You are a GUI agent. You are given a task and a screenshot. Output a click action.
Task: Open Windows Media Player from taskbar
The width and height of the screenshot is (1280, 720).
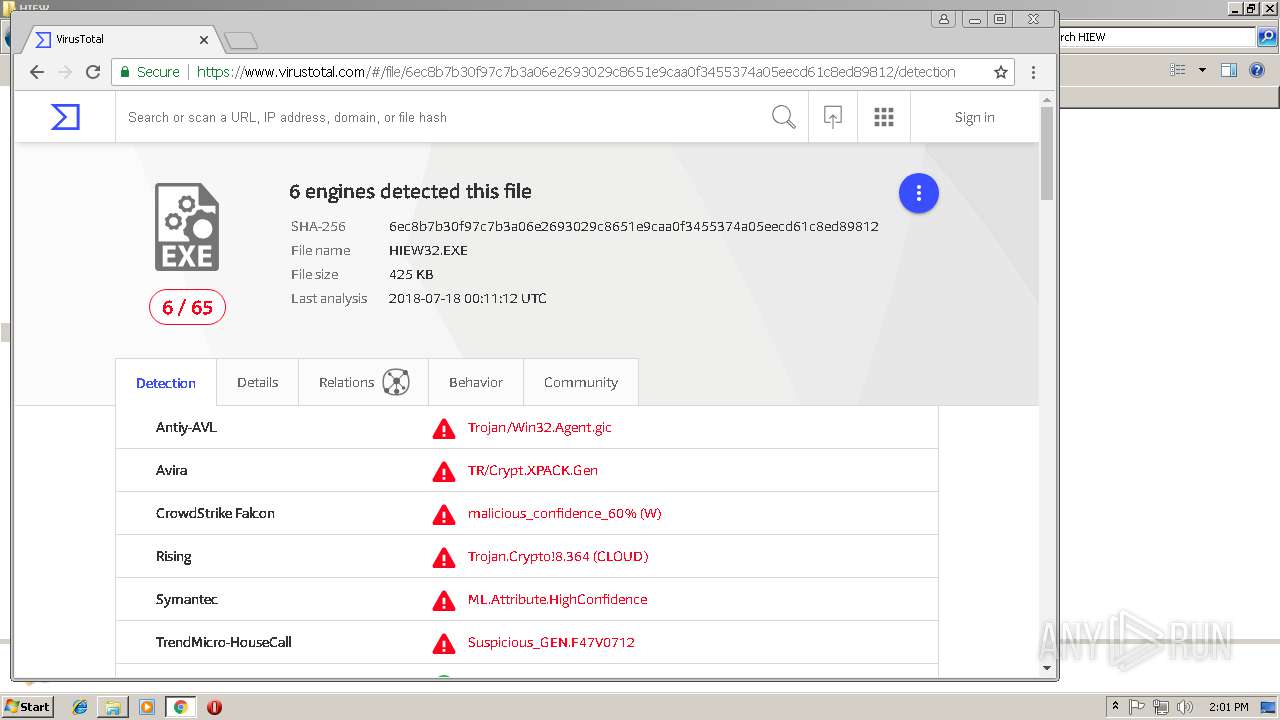click(x=147, y=707)
